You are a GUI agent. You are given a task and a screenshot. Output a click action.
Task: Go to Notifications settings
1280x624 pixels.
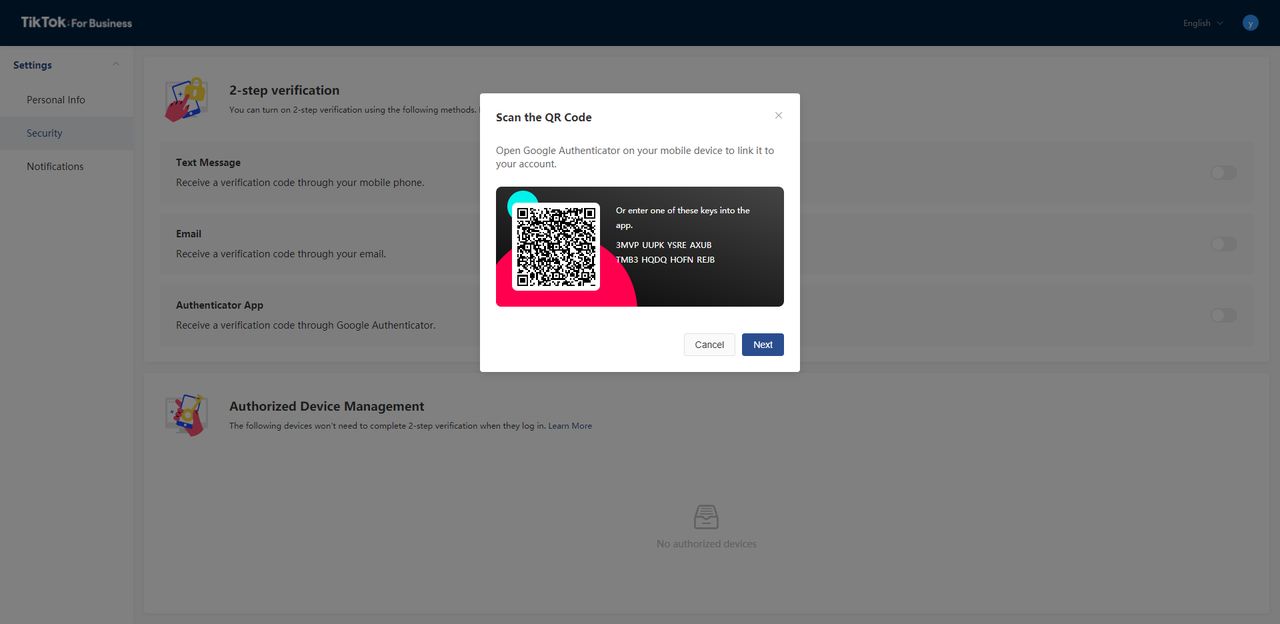click(x=55, y=166)
